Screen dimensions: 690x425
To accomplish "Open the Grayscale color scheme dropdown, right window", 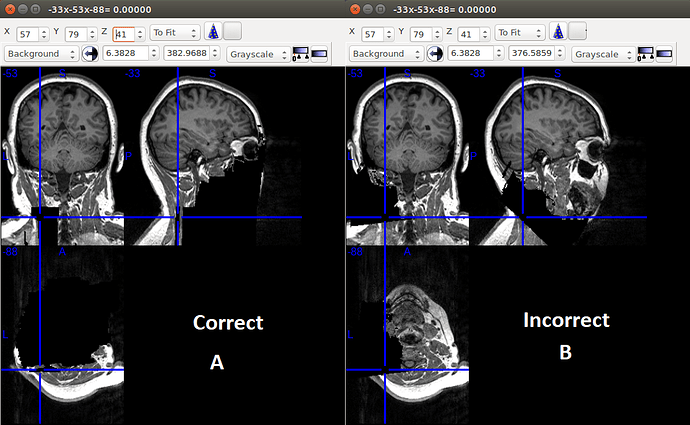I will click(x=603, y=54).
